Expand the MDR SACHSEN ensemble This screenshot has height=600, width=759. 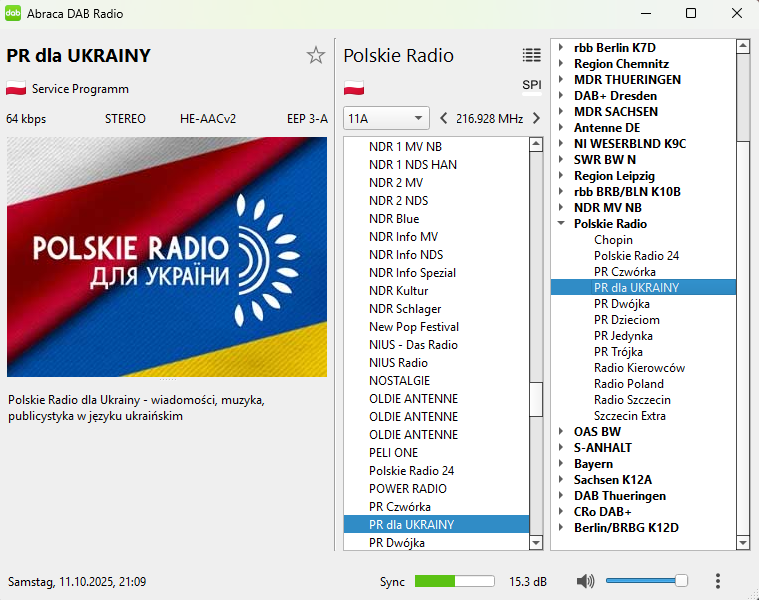click(561, 112)
